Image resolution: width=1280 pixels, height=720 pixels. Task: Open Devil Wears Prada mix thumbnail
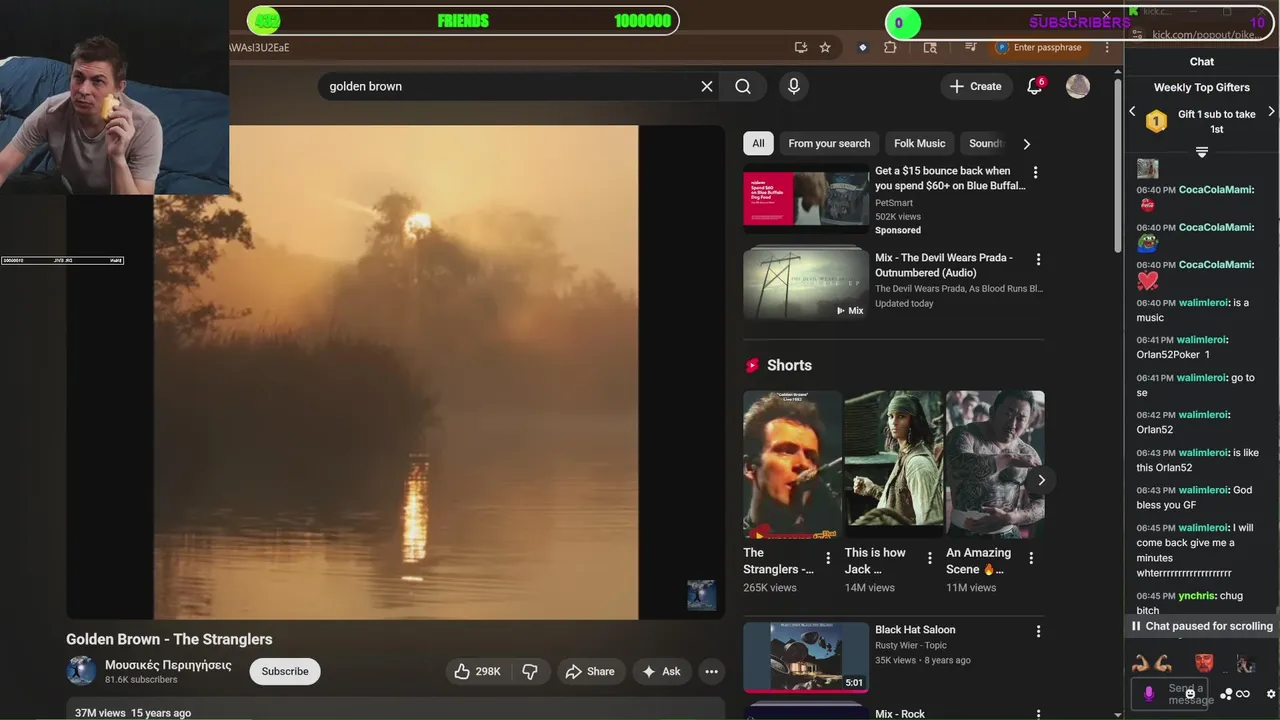[806, 283]
